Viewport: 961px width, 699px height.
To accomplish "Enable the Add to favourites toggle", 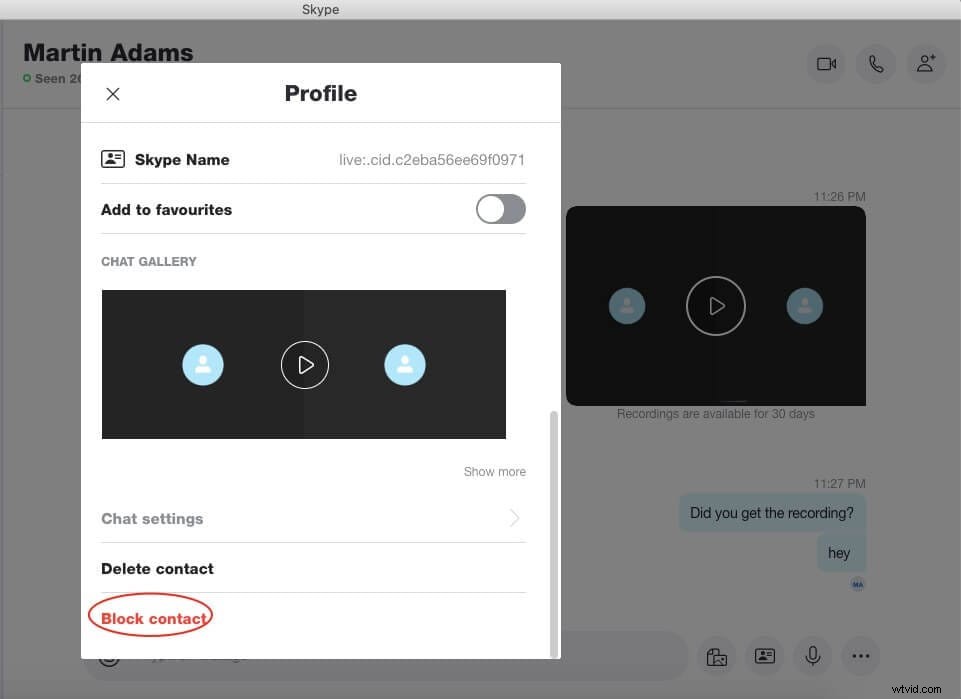I will pyautogui.click(x=500, y=209).
